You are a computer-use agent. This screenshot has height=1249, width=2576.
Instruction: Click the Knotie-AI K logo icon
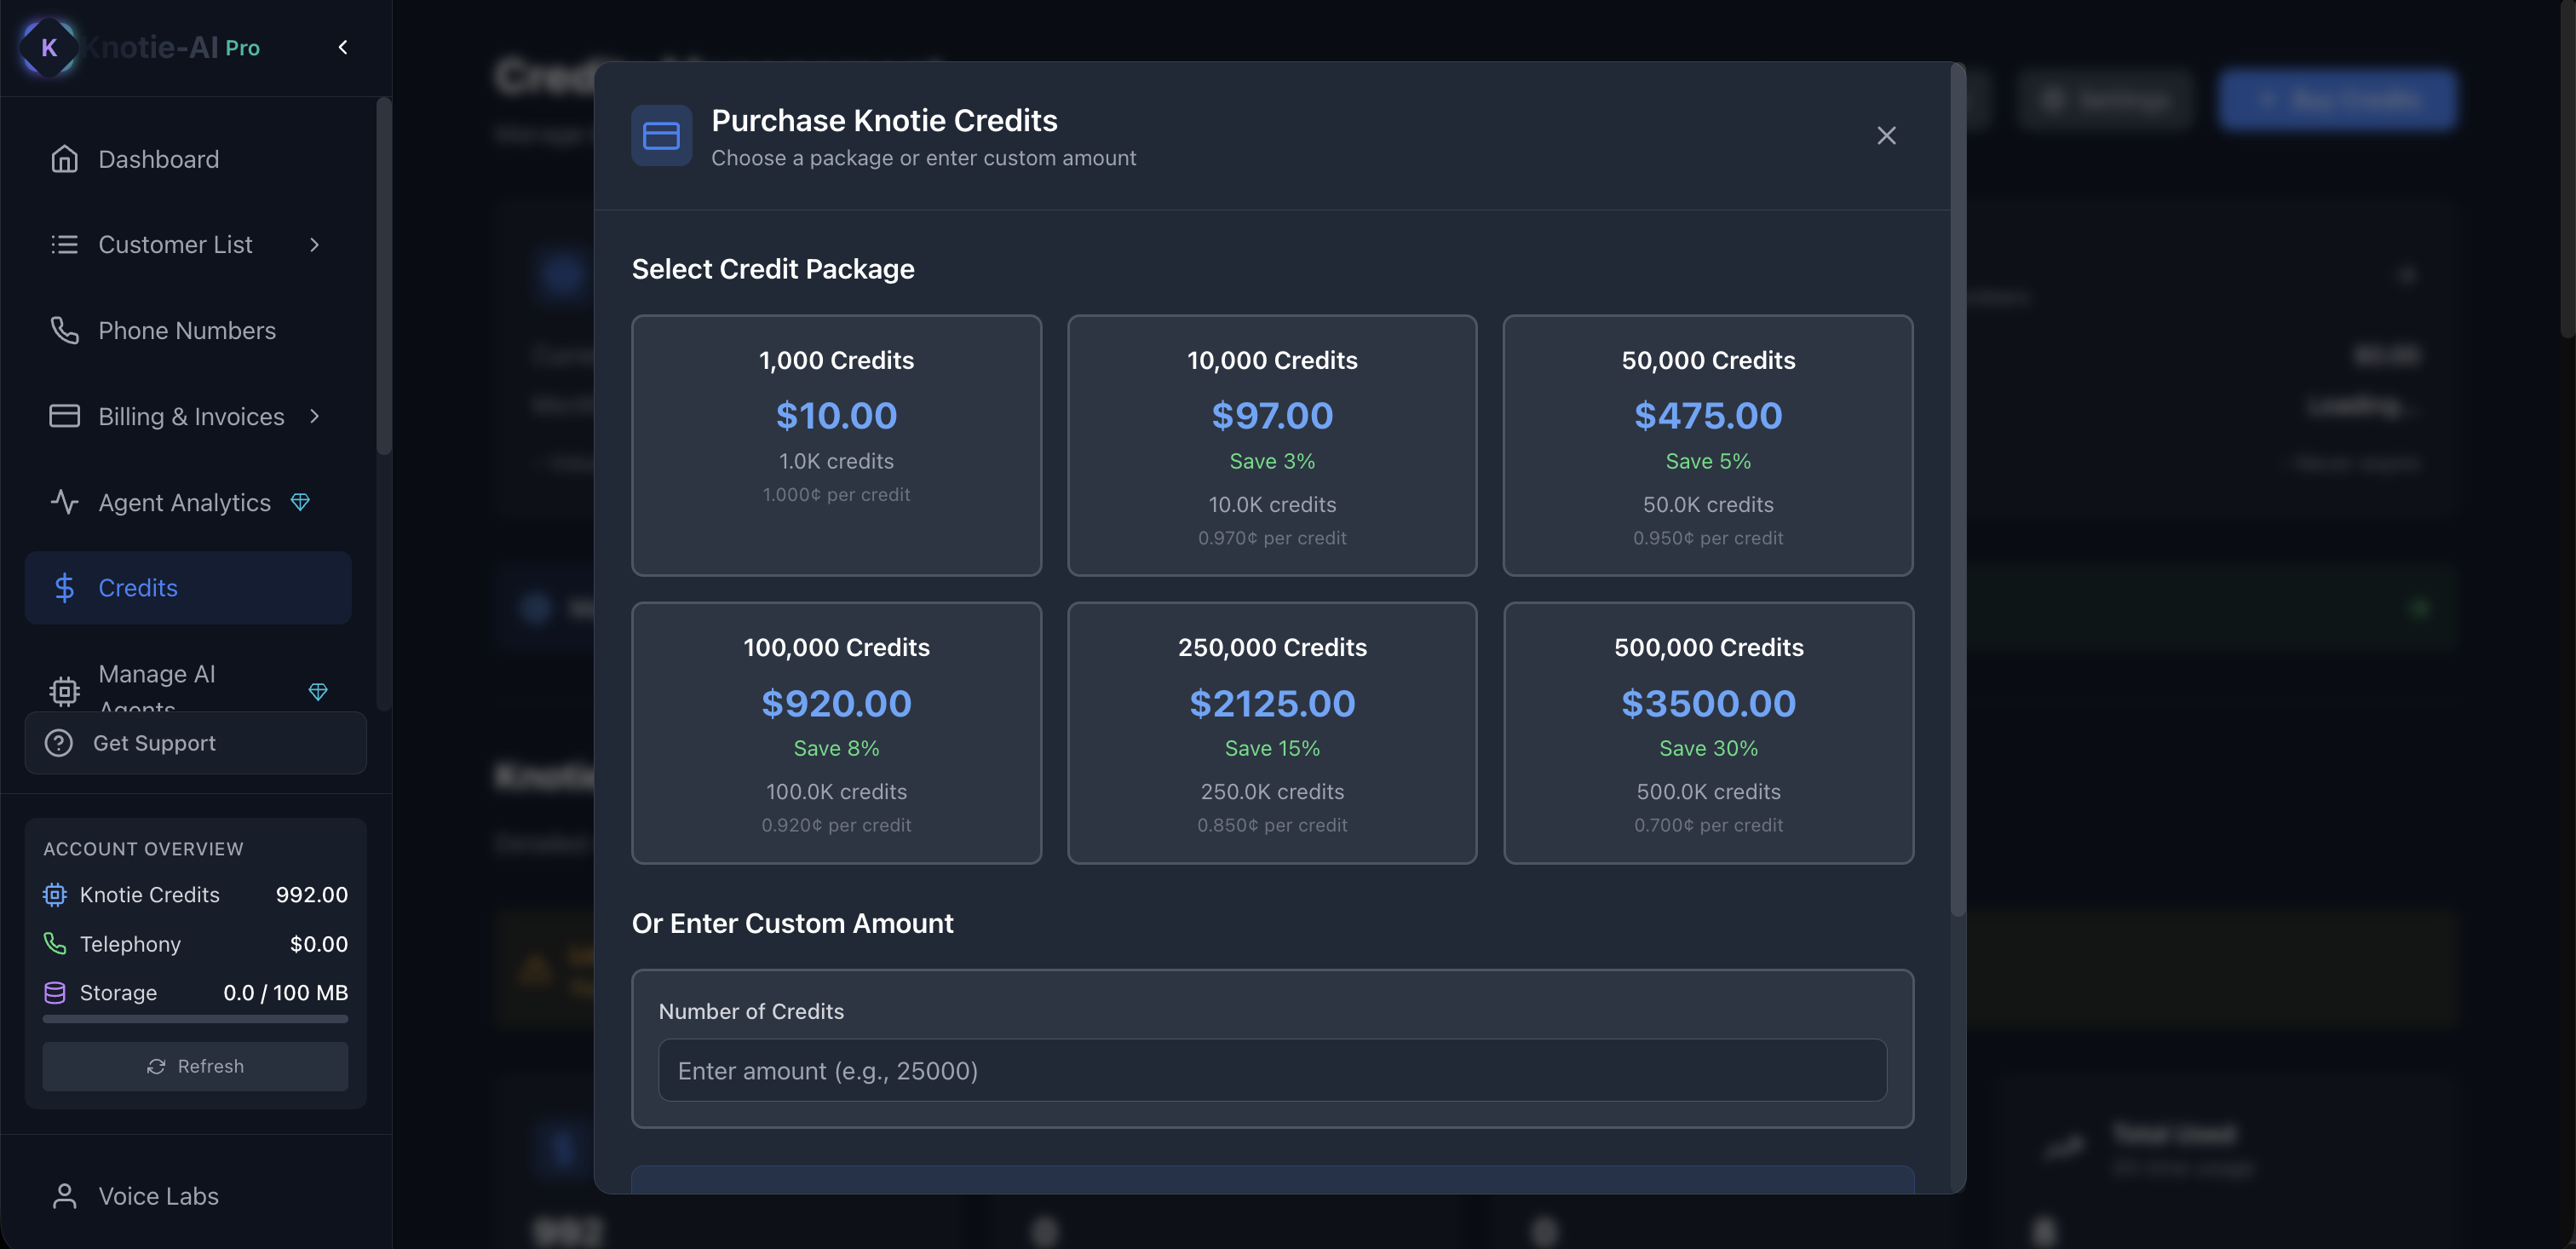coord(48,47)
